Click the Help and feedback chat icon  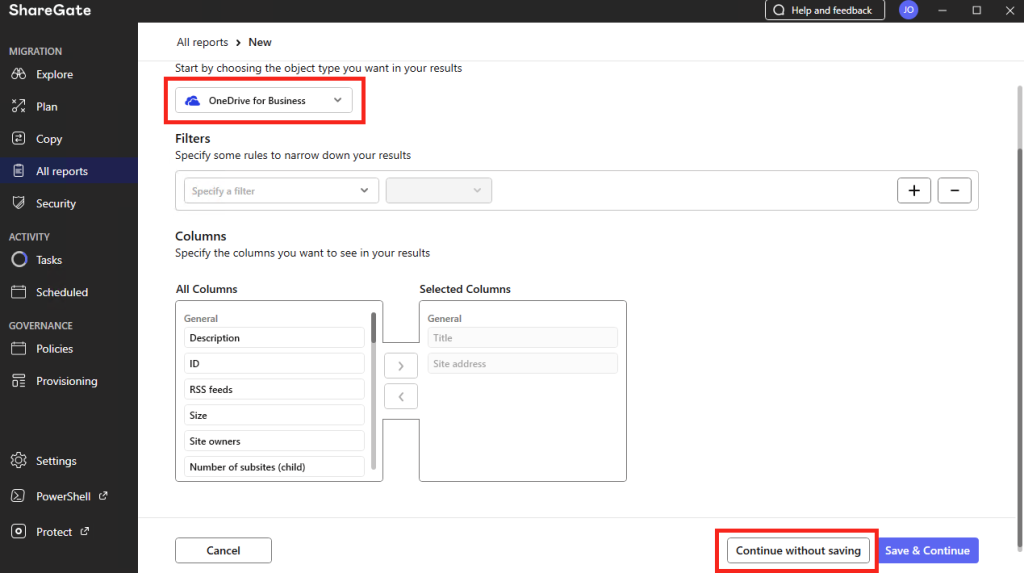point(779,10)
